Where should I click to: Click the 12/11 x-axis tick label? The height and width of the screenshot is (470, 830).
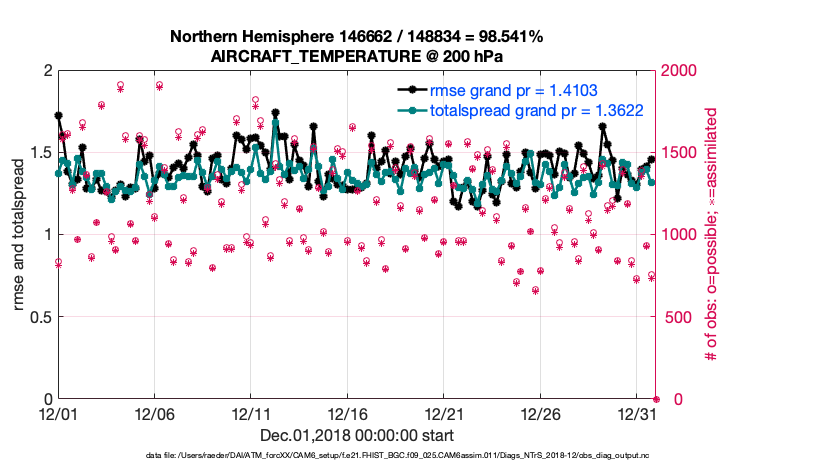tap(251, 413)
